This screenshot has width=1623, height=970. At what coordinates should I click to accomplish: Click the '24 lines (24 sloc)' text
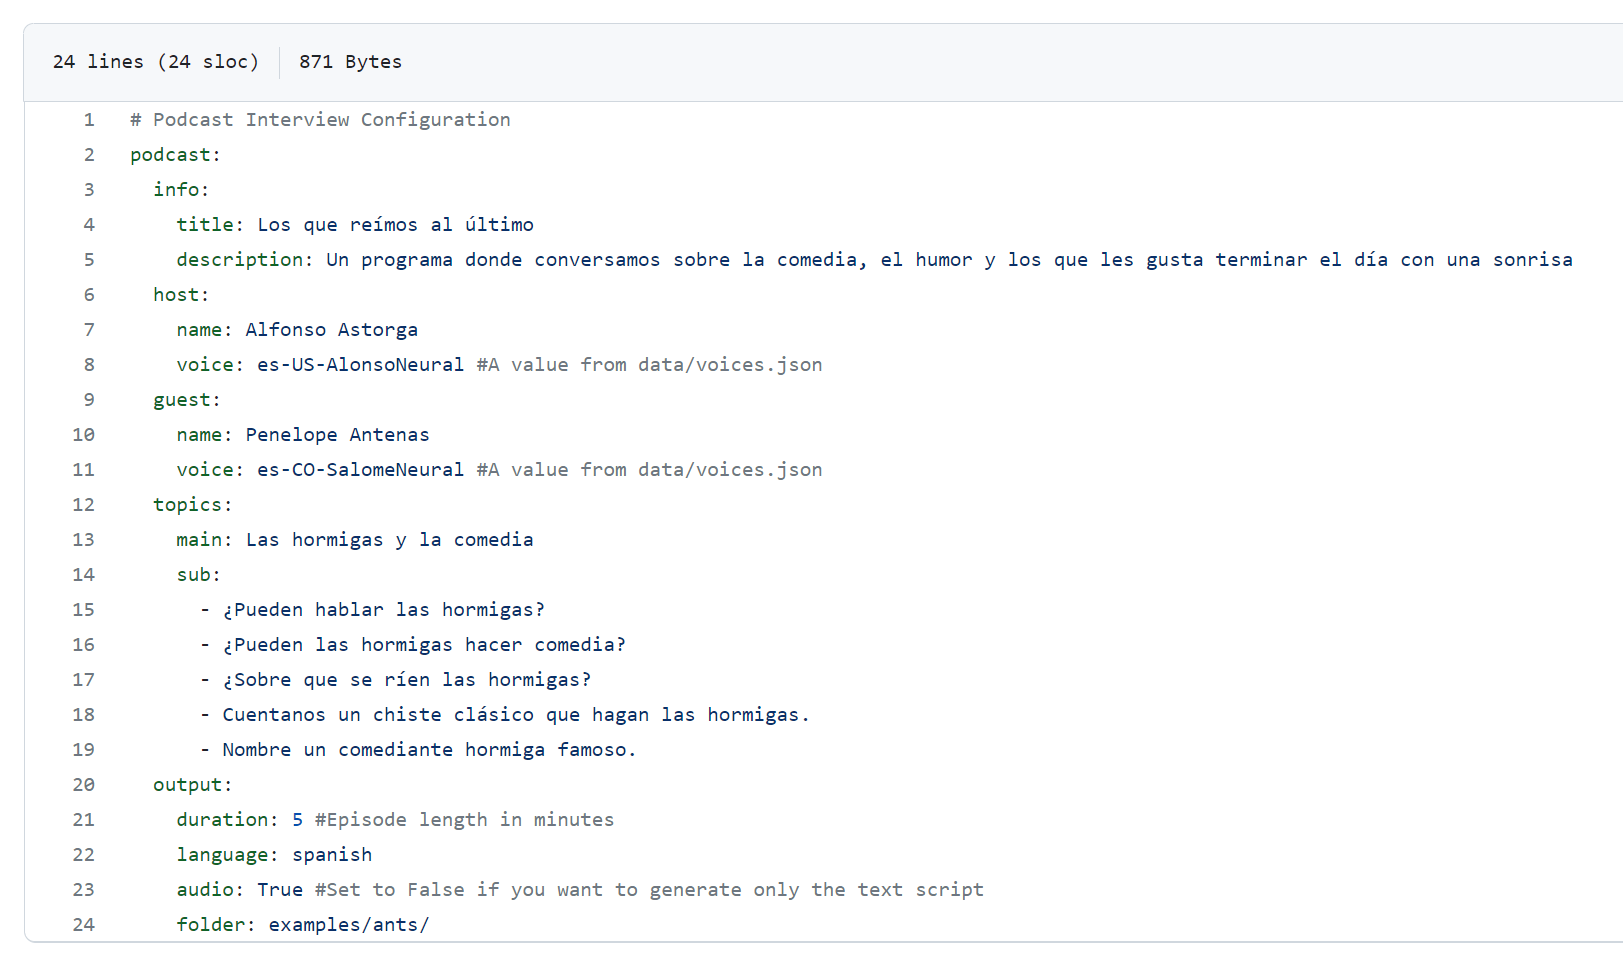pos(155,62)
